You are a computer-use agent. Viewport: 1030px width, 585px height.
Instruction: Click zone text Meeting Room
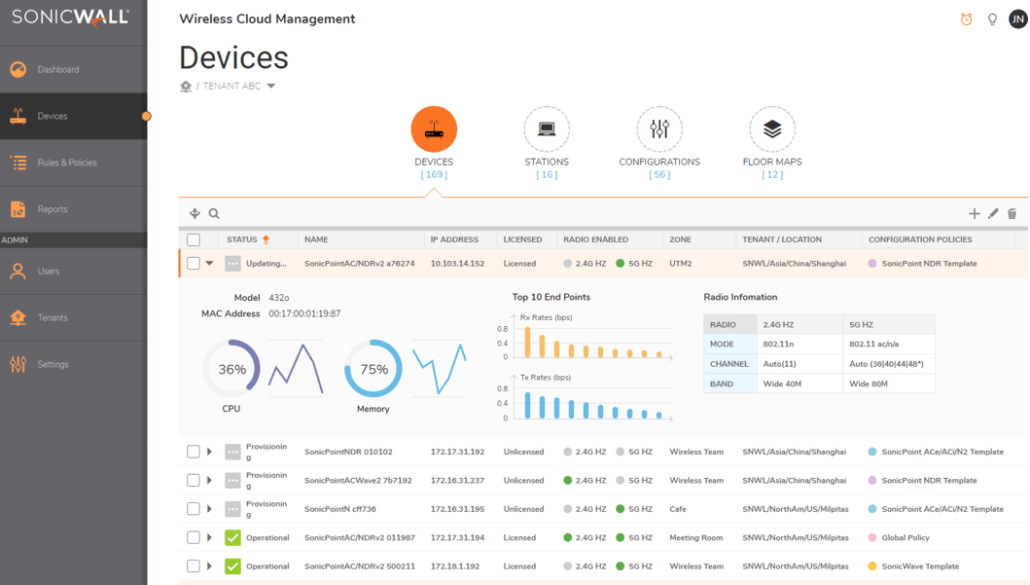pyautogui.click(x=696, y=538)
